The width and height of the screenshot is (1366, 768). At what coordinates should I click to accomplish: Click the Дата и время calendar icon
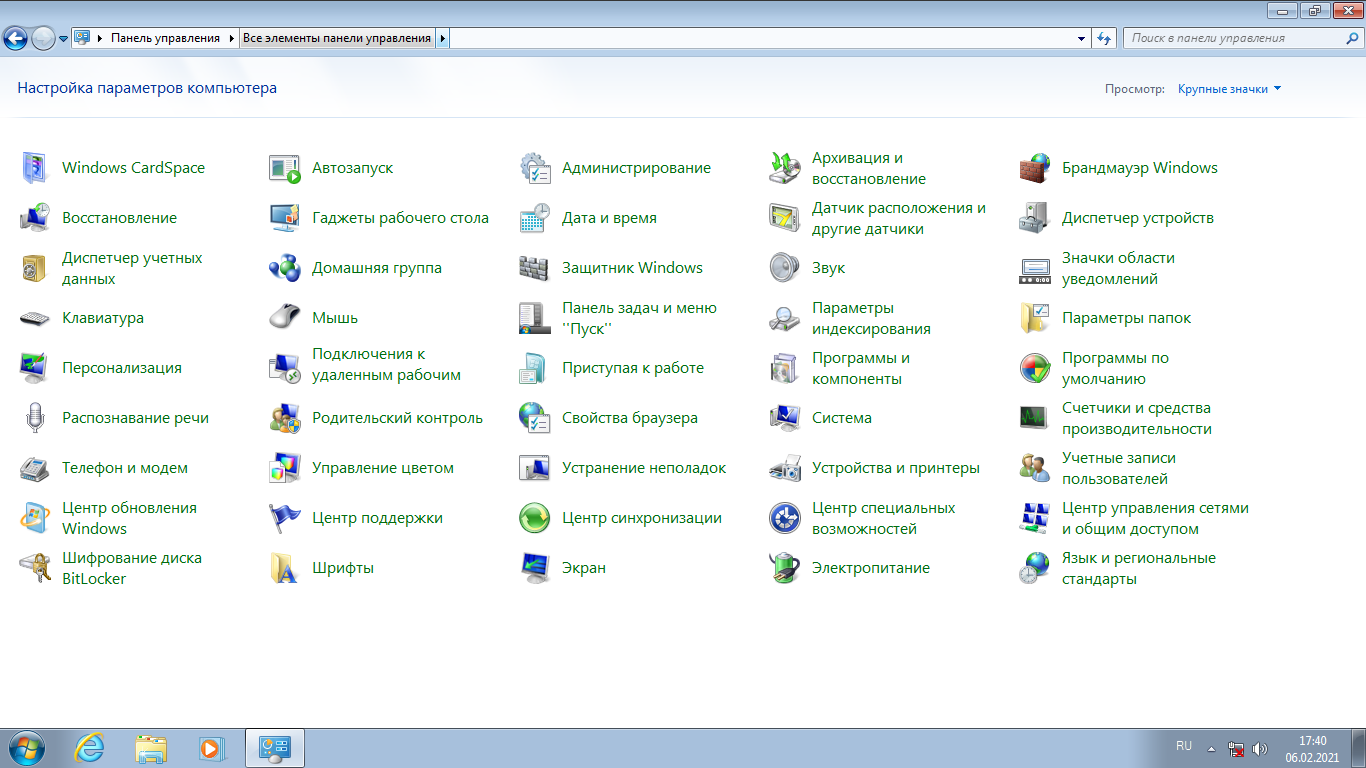[x=535, y=218]
